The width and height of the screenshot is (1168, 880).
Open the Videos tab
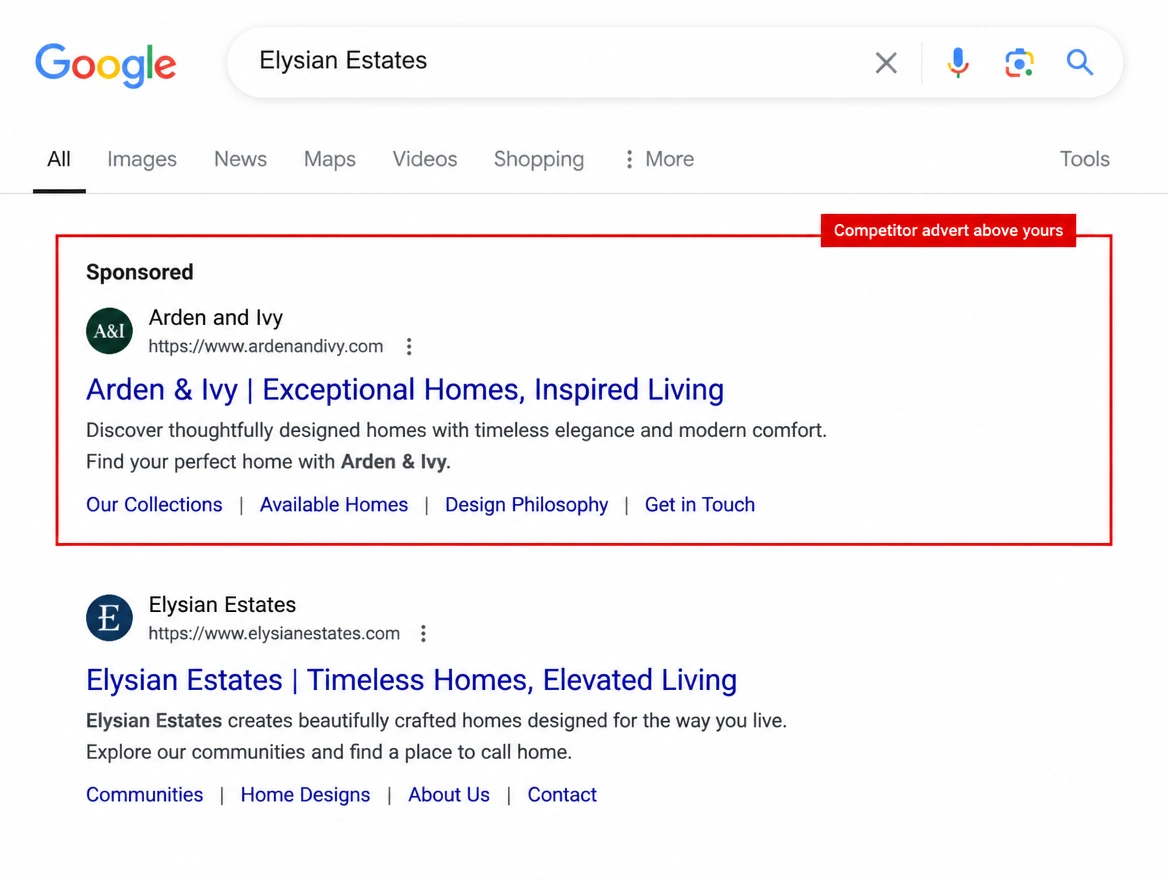point(425,159)
